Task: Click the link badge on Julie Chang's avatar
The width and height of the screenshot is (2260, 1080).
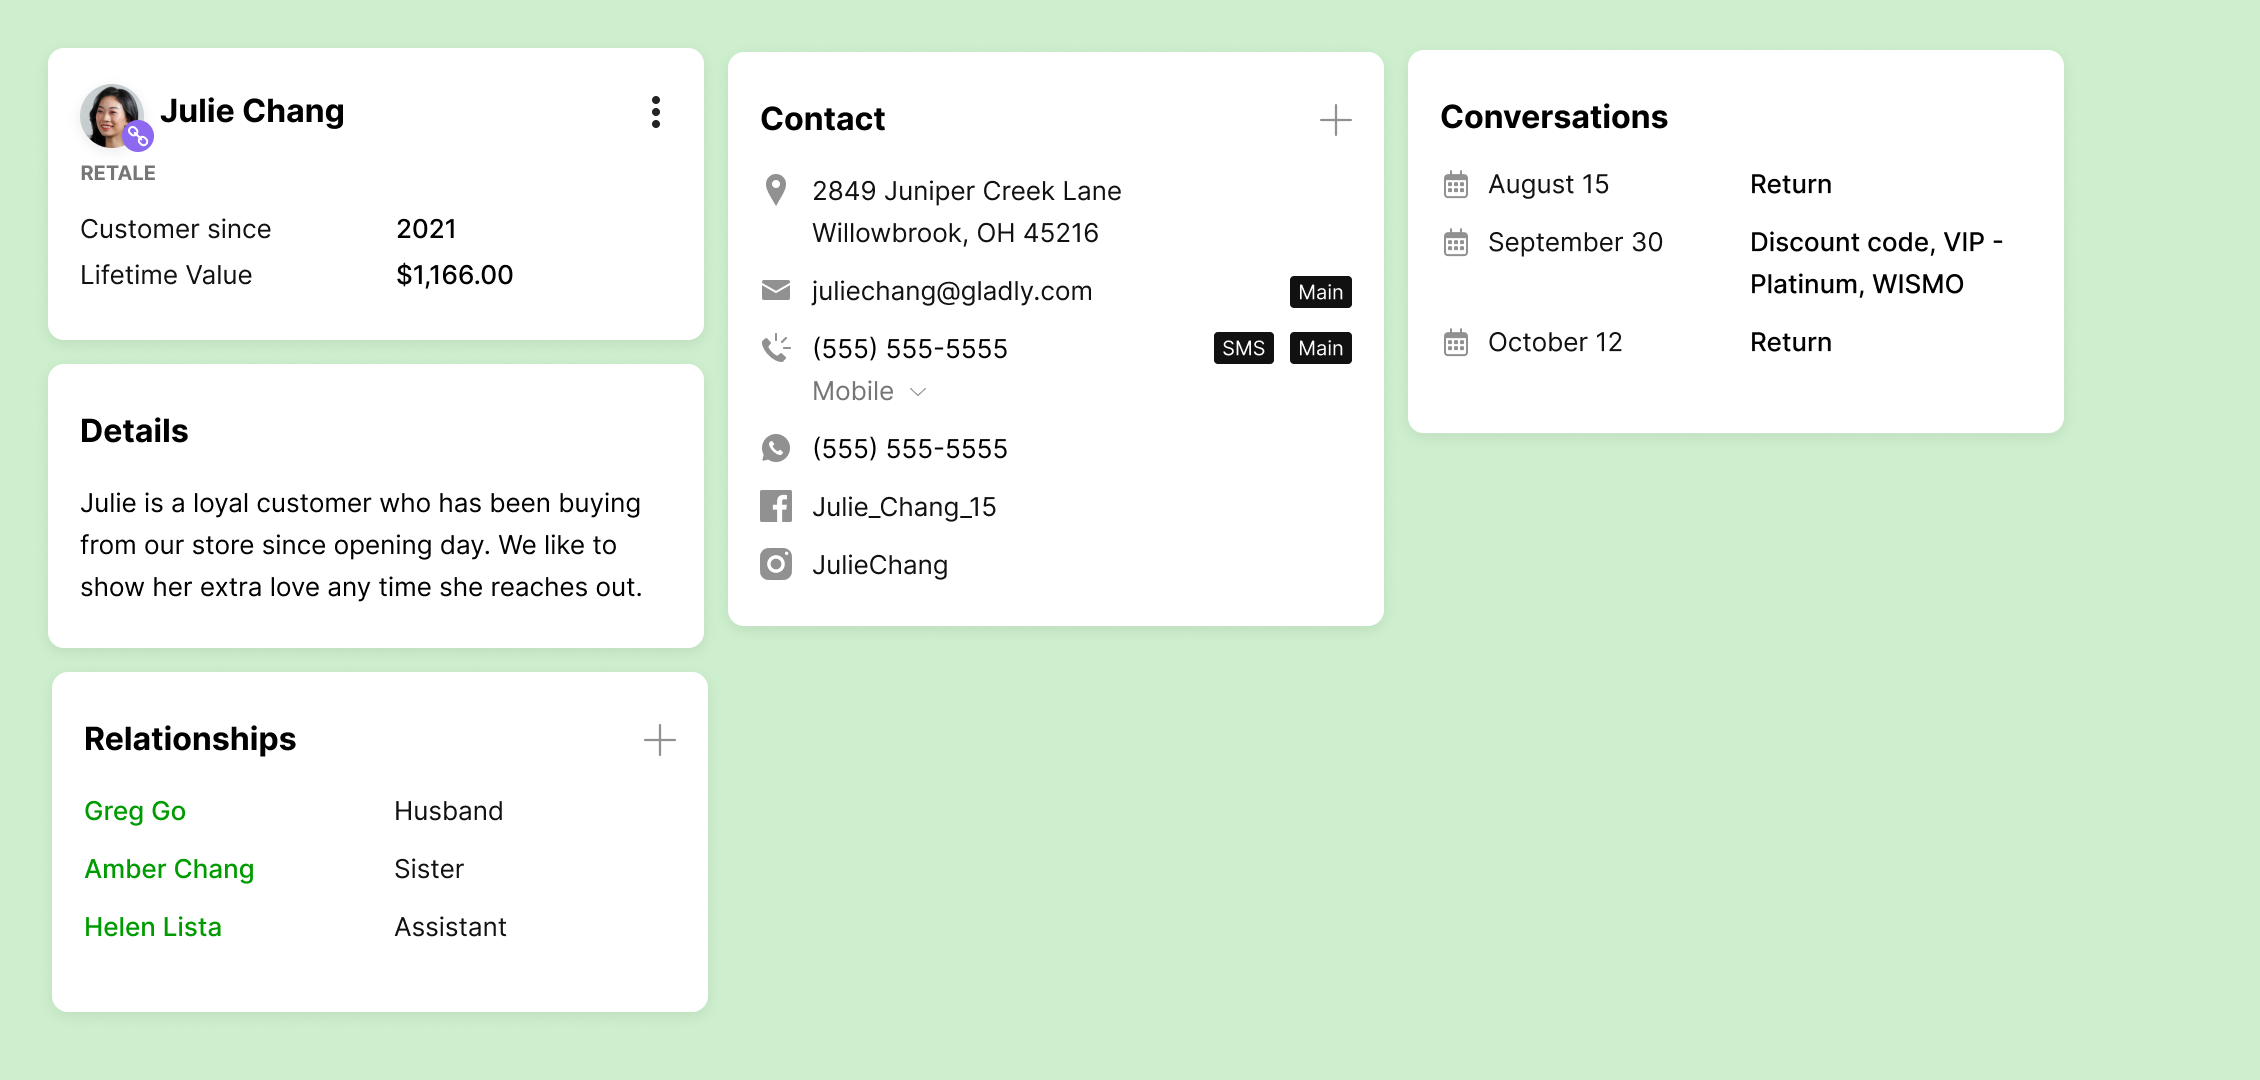Action: coord(139,134)
